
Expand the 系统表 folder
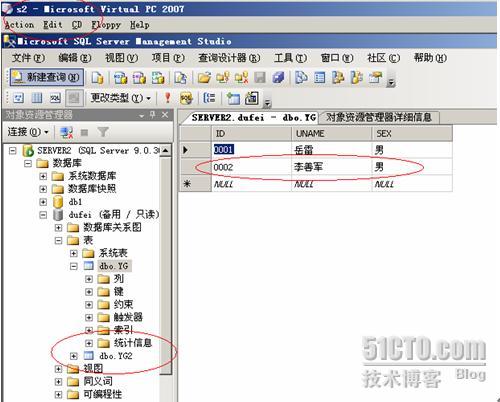click(x=74, y=253)
